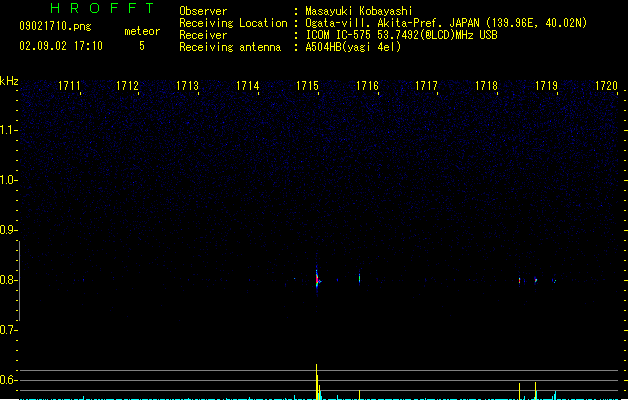Click the 1712 time tick label
This screenshot has width=629, height=400.
(x=127, y=86)
